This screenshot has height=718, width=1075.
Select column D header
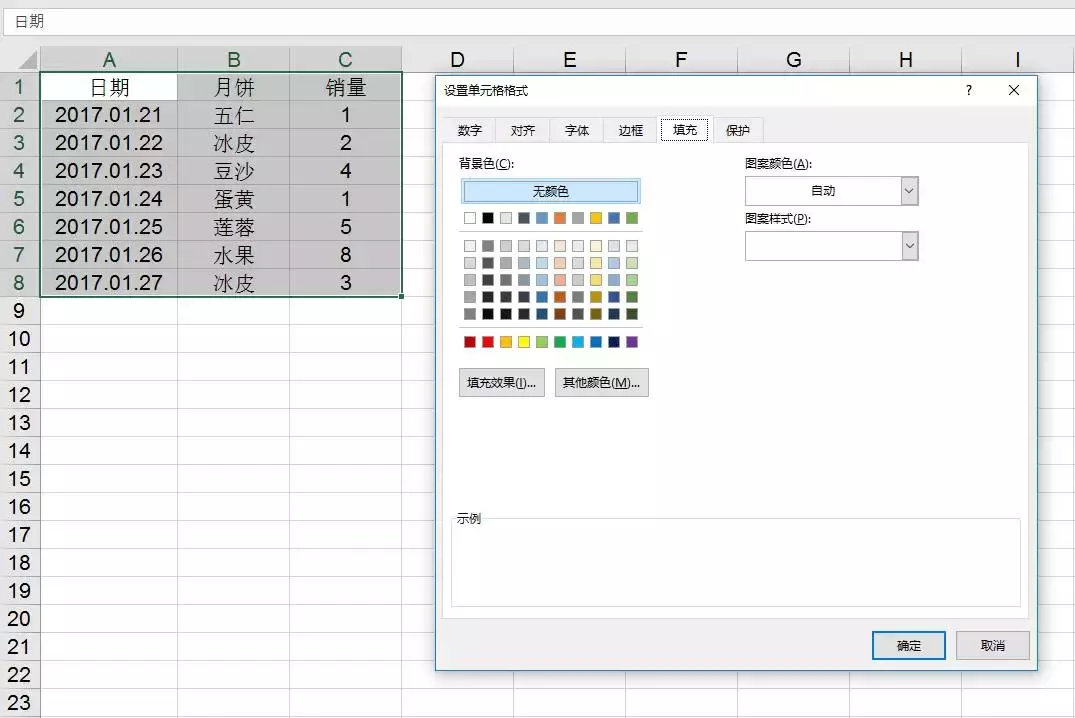coord(457,60)
